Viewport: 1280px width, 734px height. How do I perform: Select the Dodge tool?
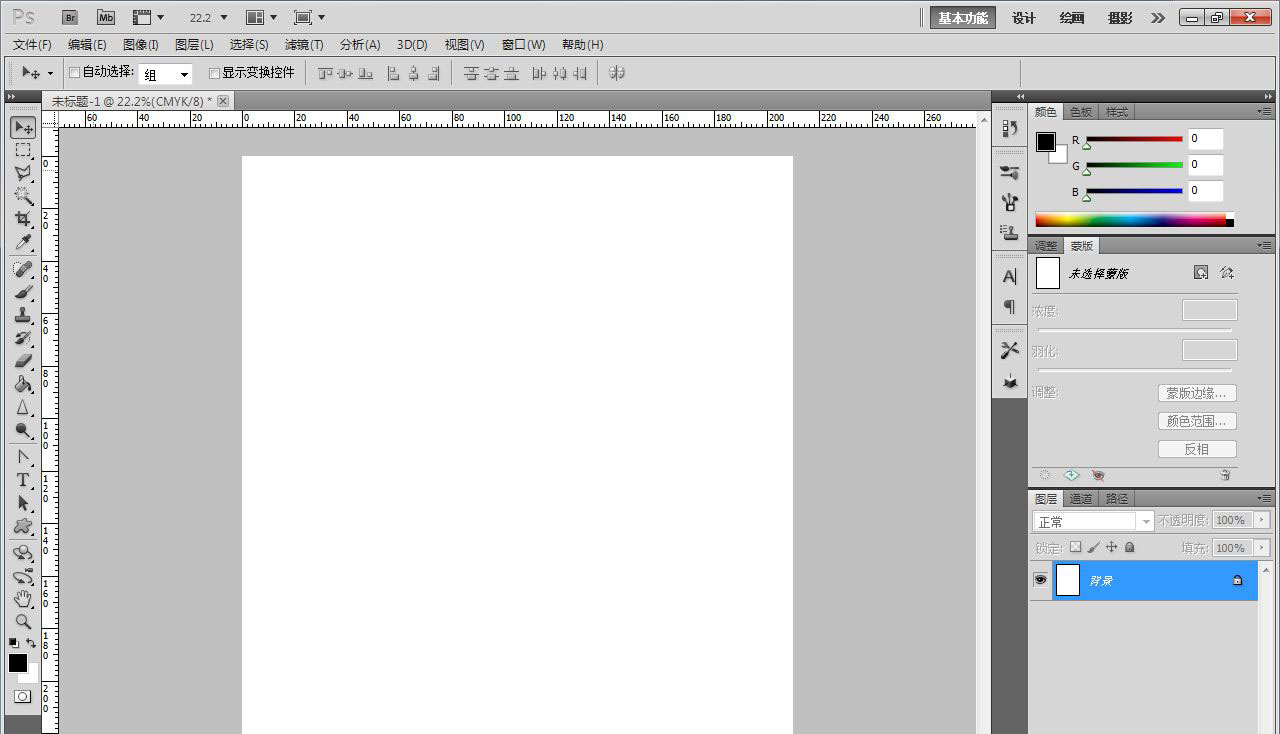pyautogui.click(x=23, y=430)
